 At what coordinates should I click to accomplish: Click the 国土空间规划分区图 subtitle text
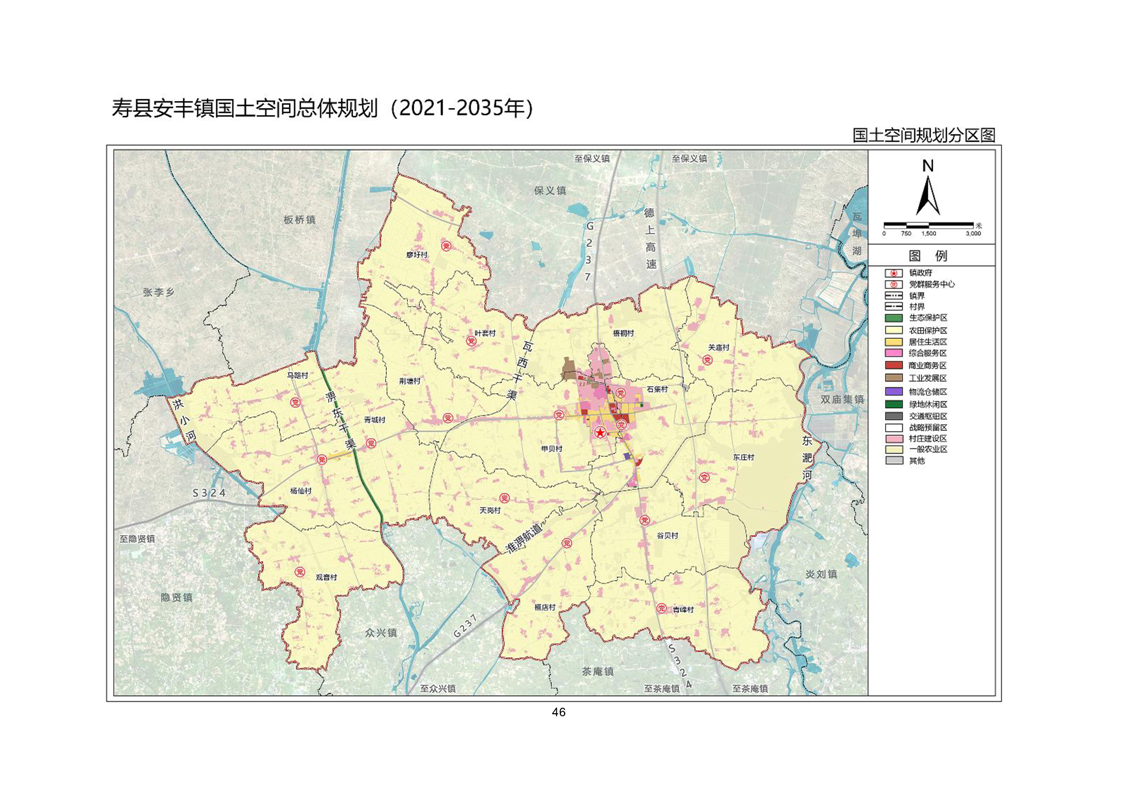click(925, 135)
